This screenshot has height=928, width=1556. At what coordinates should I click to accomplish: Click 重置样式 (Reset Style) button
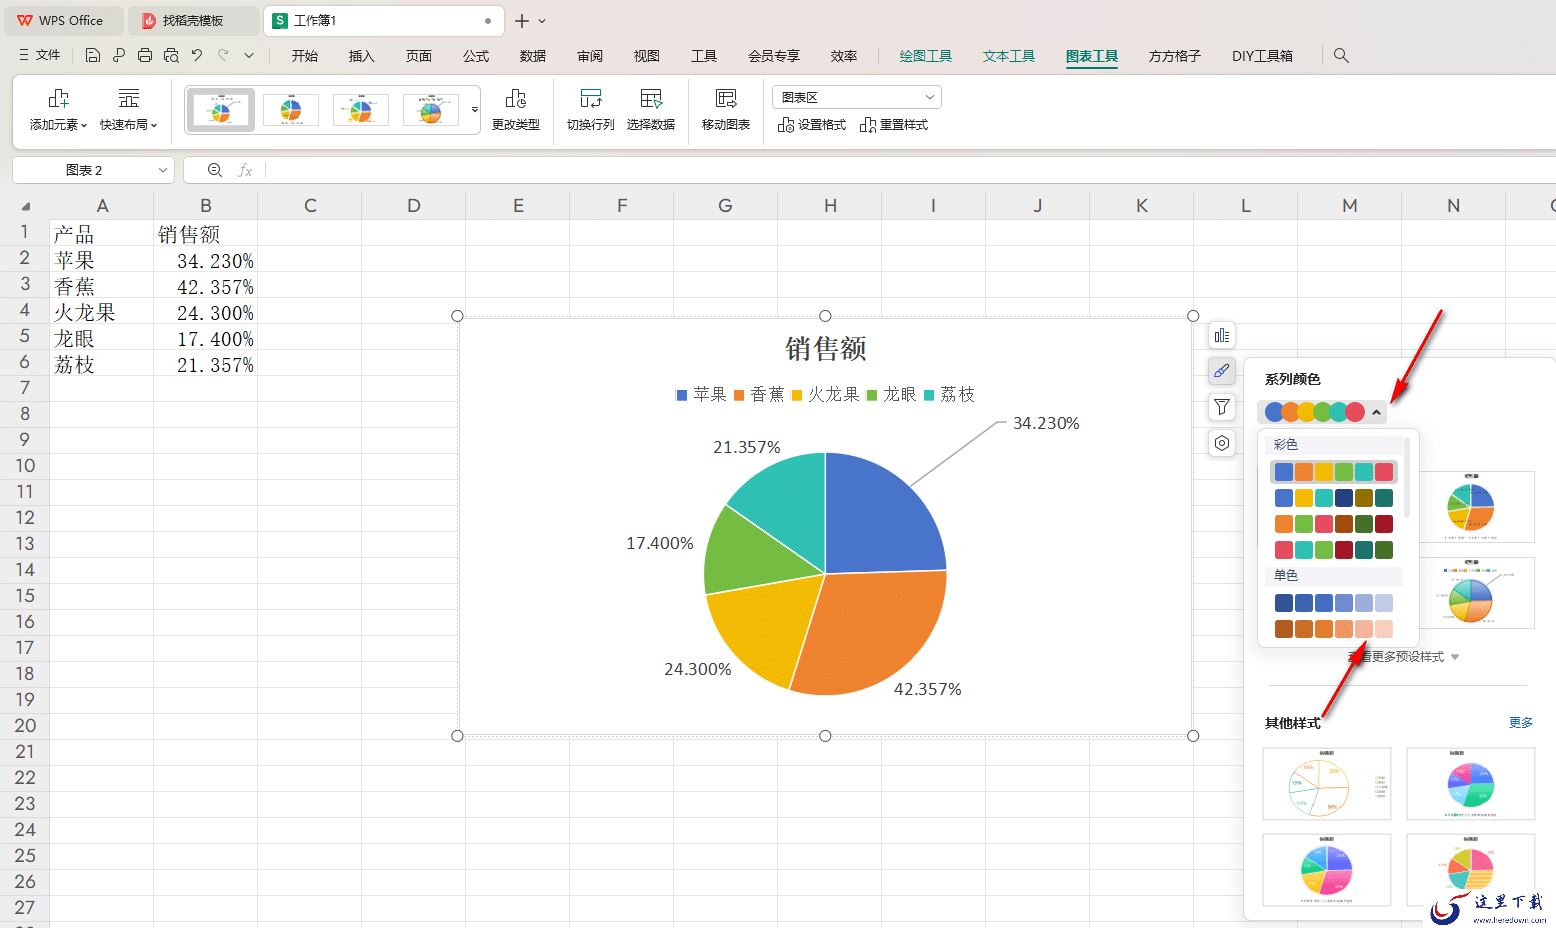[x=894, y=125]
